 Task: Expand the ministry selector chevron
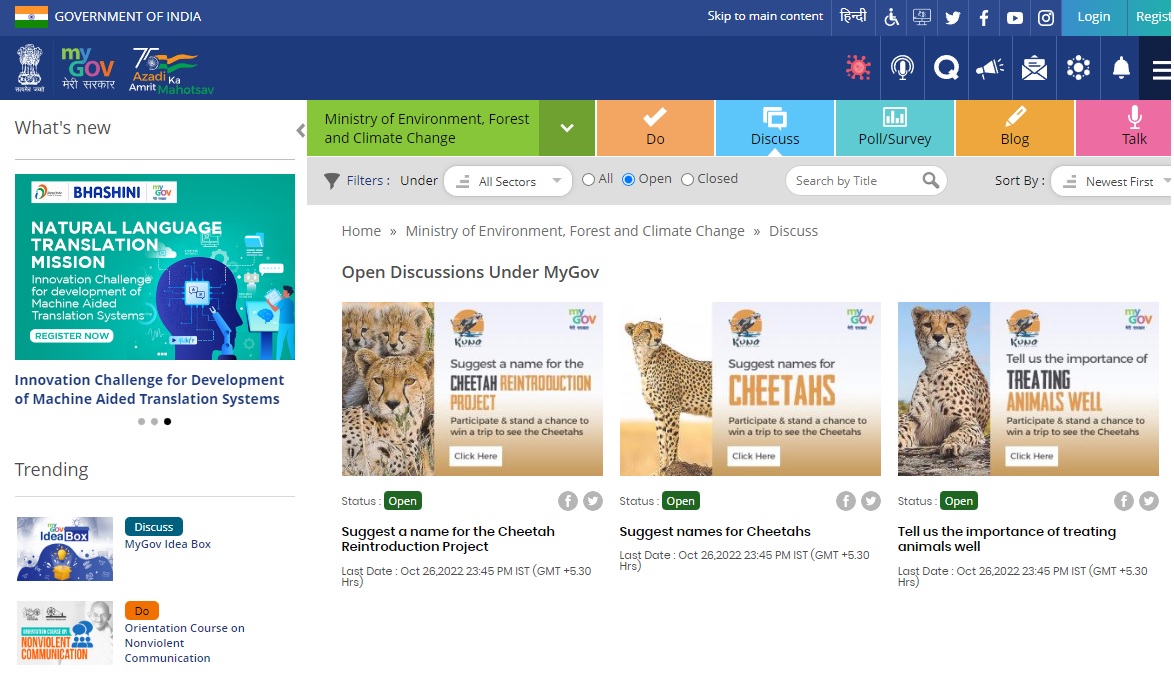[x=567, y=128]
